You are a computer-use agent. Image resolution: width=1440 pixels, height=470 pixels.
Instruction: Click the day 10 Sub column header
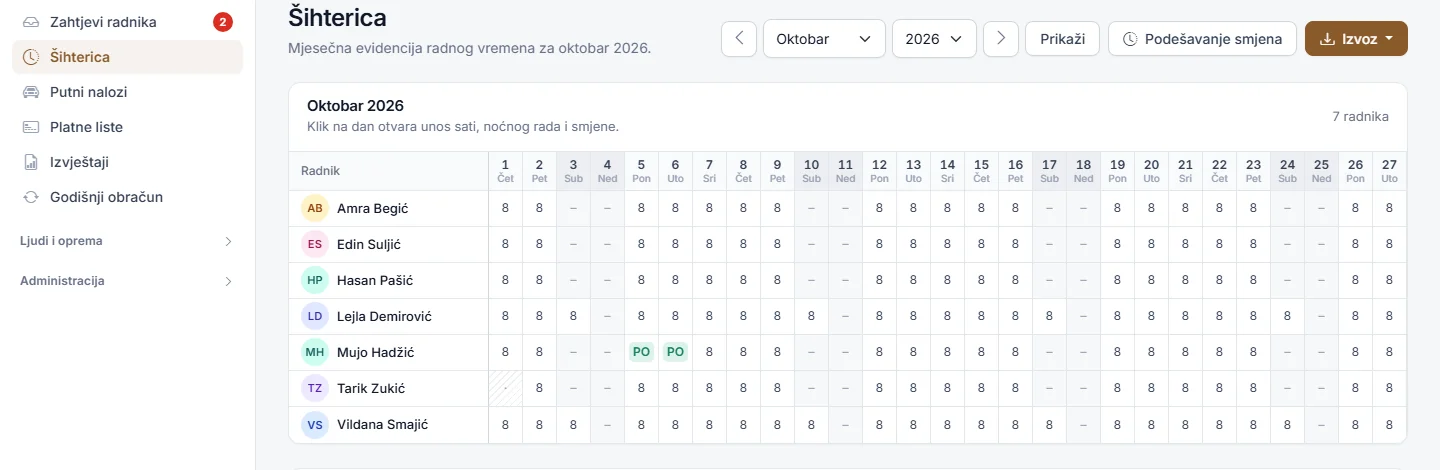click(x=811, y=171)
